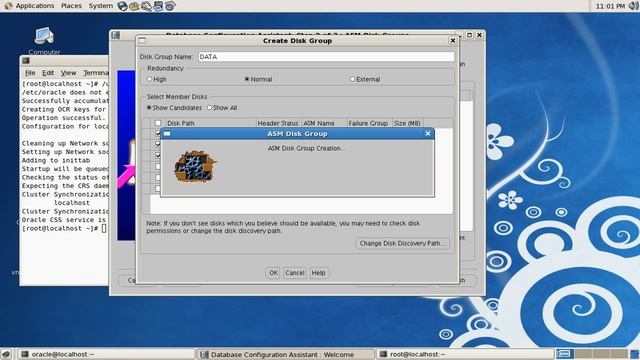The image size is (640, 360).
Task: Click 'Creating OCR keys for' terminal line
Action: pos(64,109)
